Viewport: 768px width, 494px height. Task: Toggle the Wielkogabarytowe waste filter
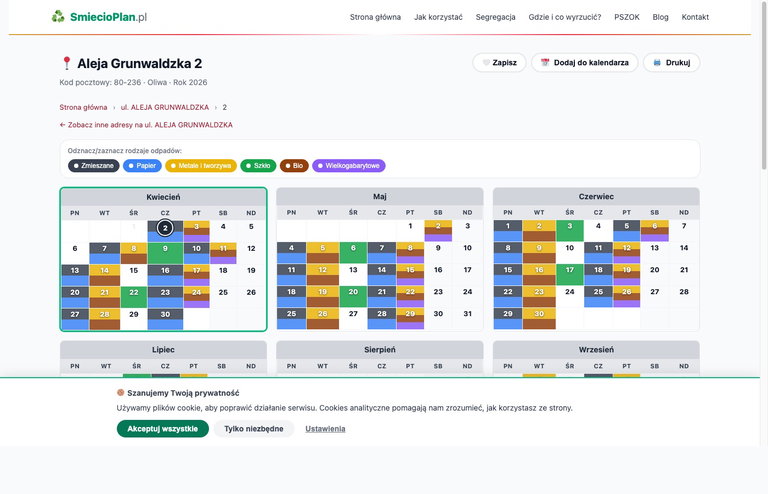click(348, 166)
